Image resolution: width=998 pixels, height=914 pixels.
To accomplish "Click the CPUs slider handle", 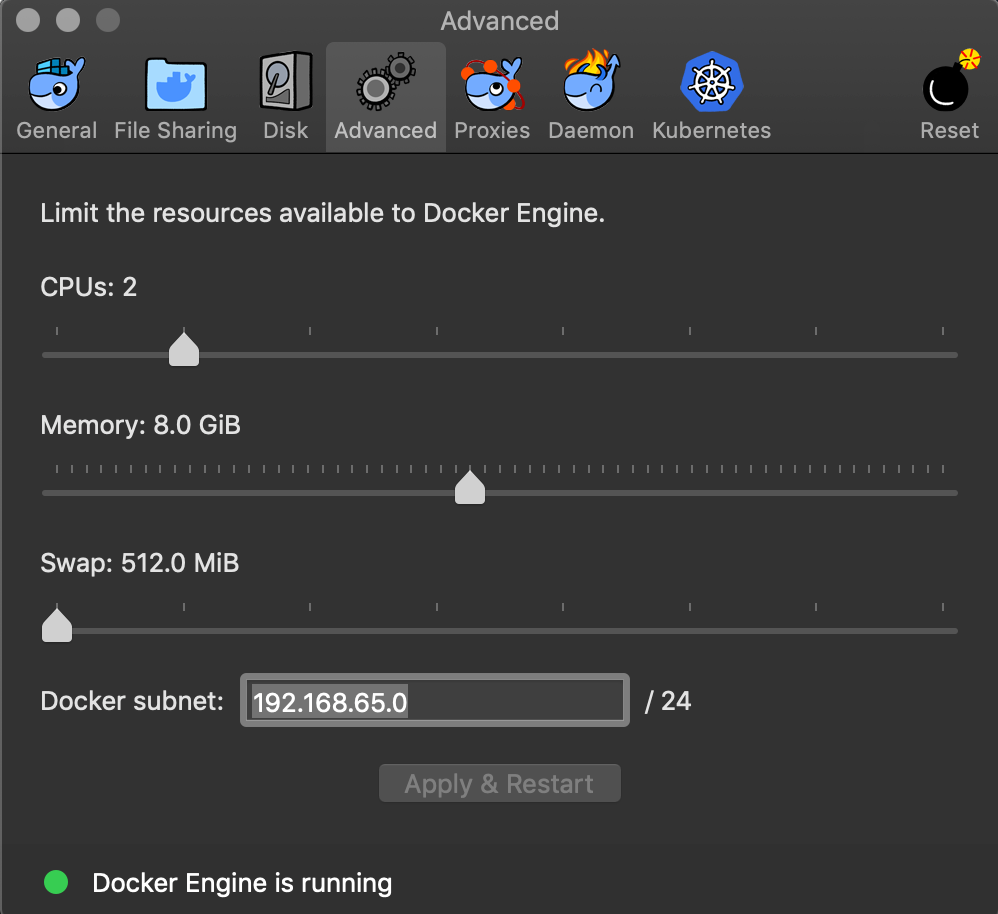I will tap(184, 349).
